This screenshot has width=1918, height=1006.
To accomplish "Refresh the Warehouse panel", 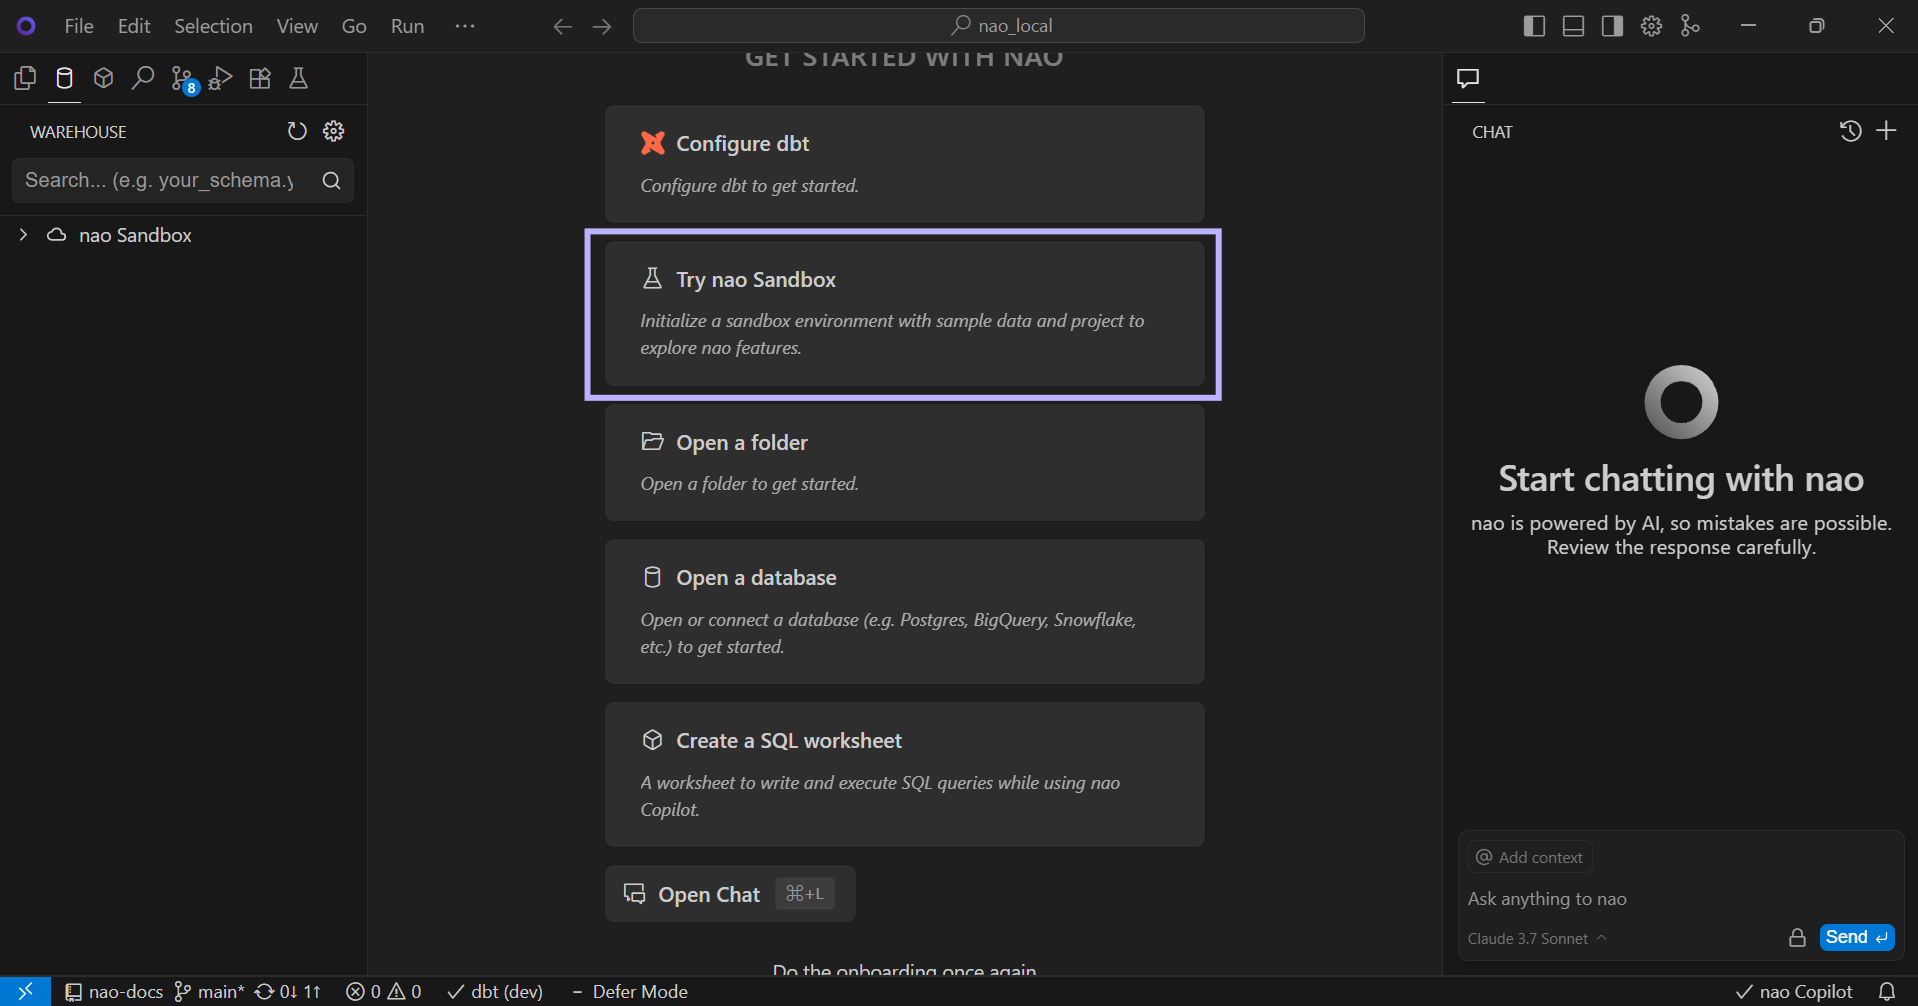I will coord(297,131).
